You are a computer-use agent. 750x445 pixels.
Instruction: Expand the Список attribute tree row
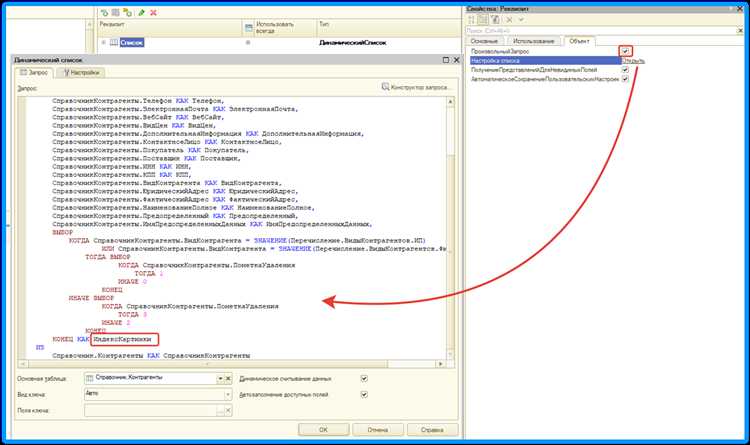point(103,42)
